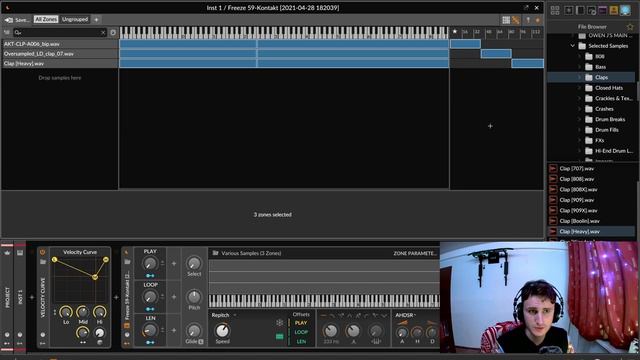640x360 pixels.
Task: Click the preview play icon beside search
Action: coord(113,33)
